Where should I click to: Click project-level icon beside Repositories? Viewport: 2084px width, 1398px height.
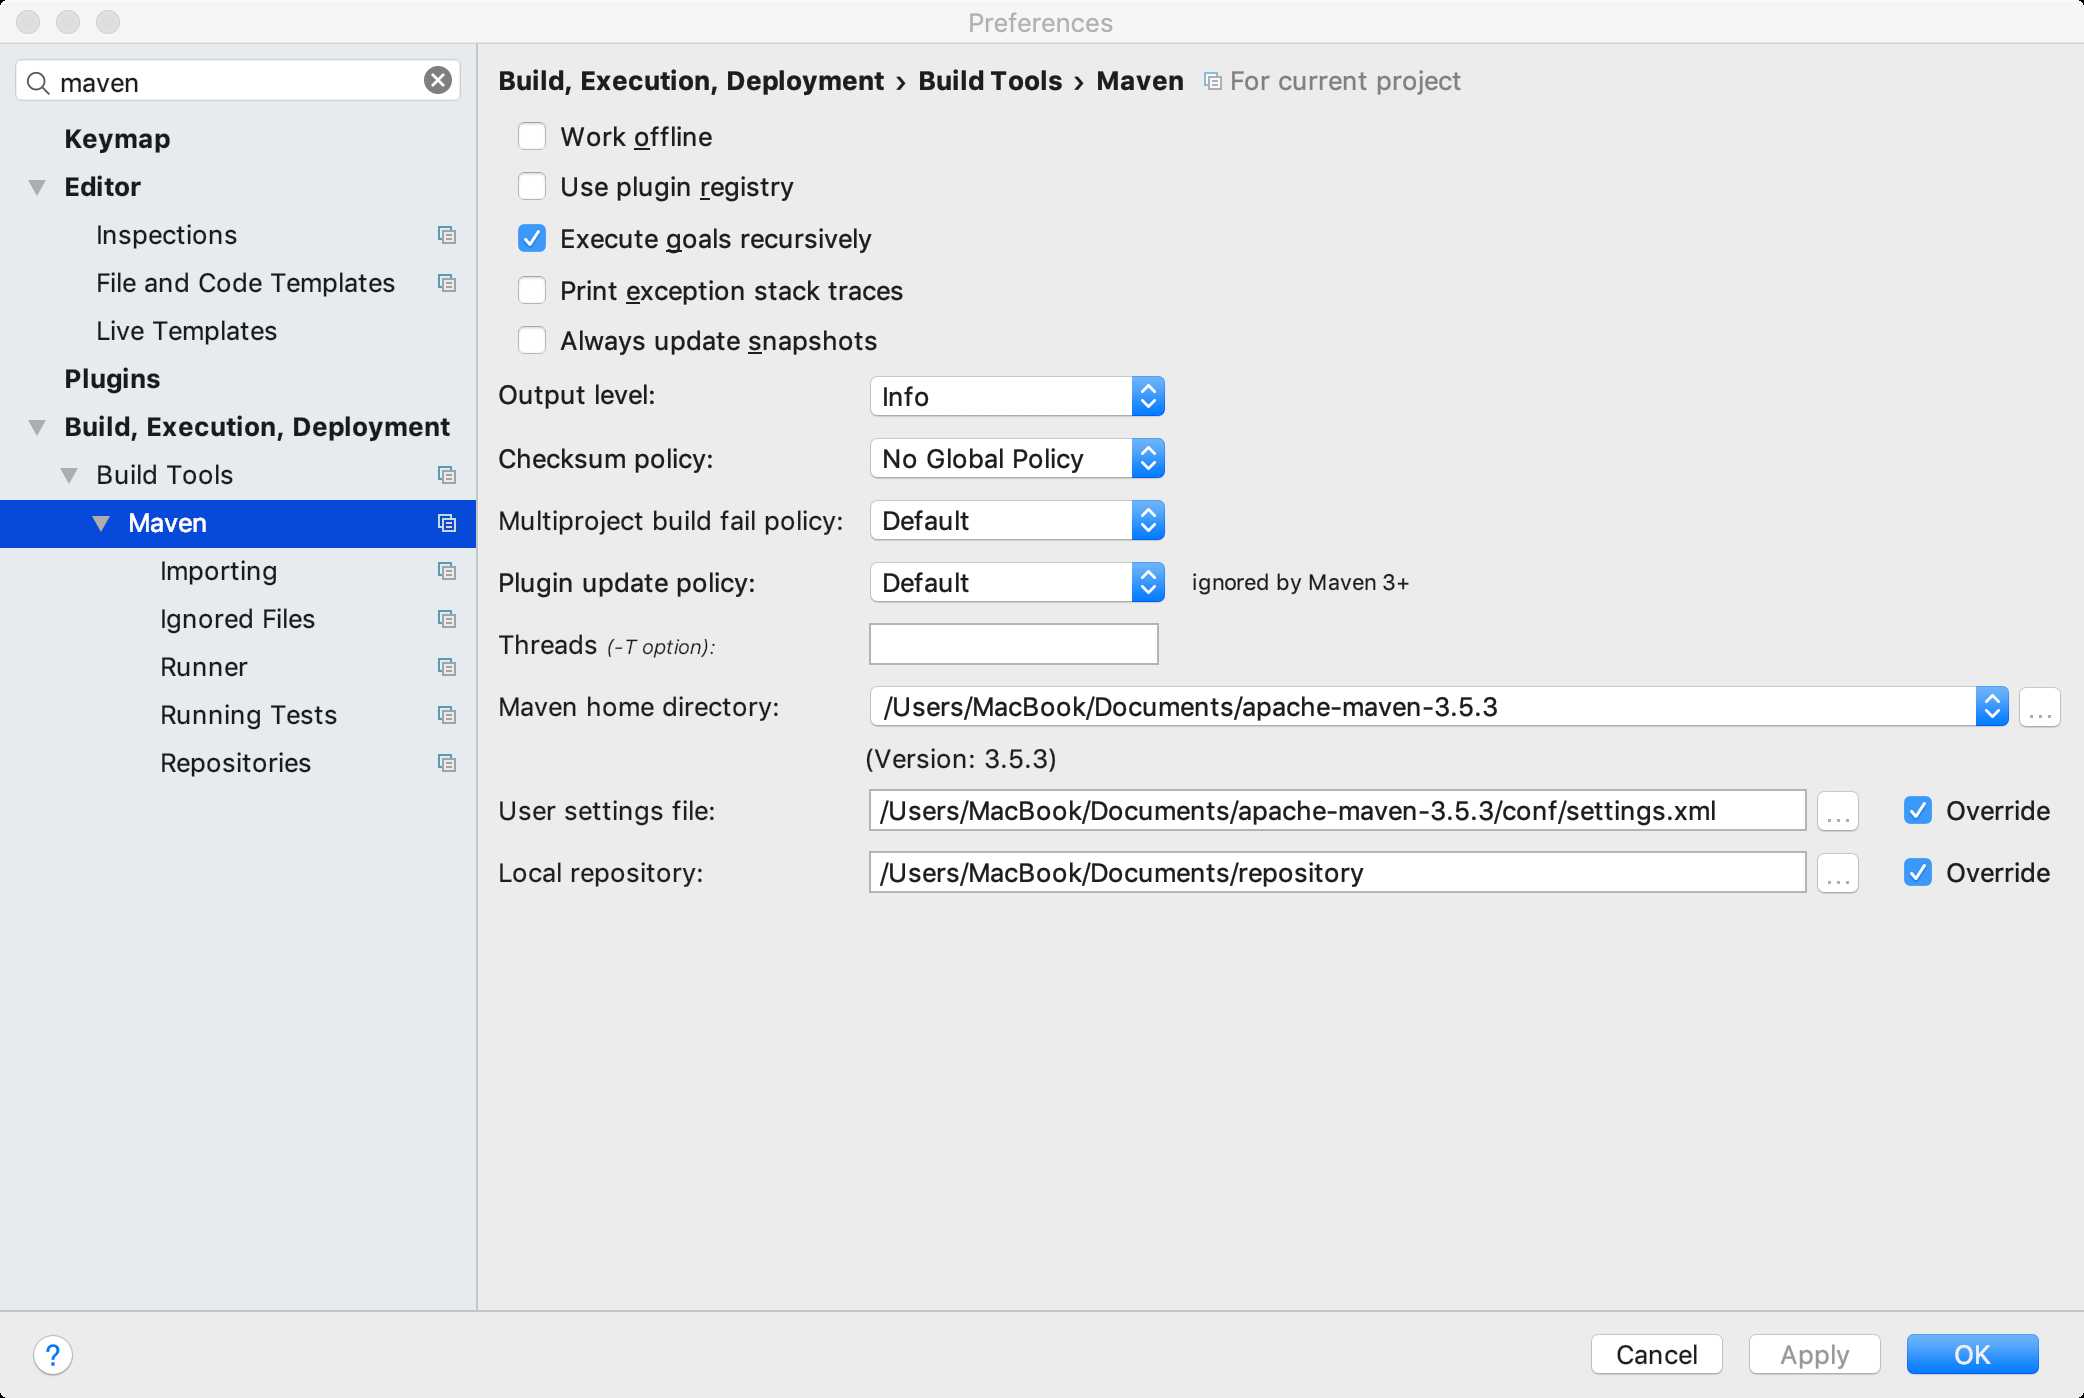pos(447,763)
